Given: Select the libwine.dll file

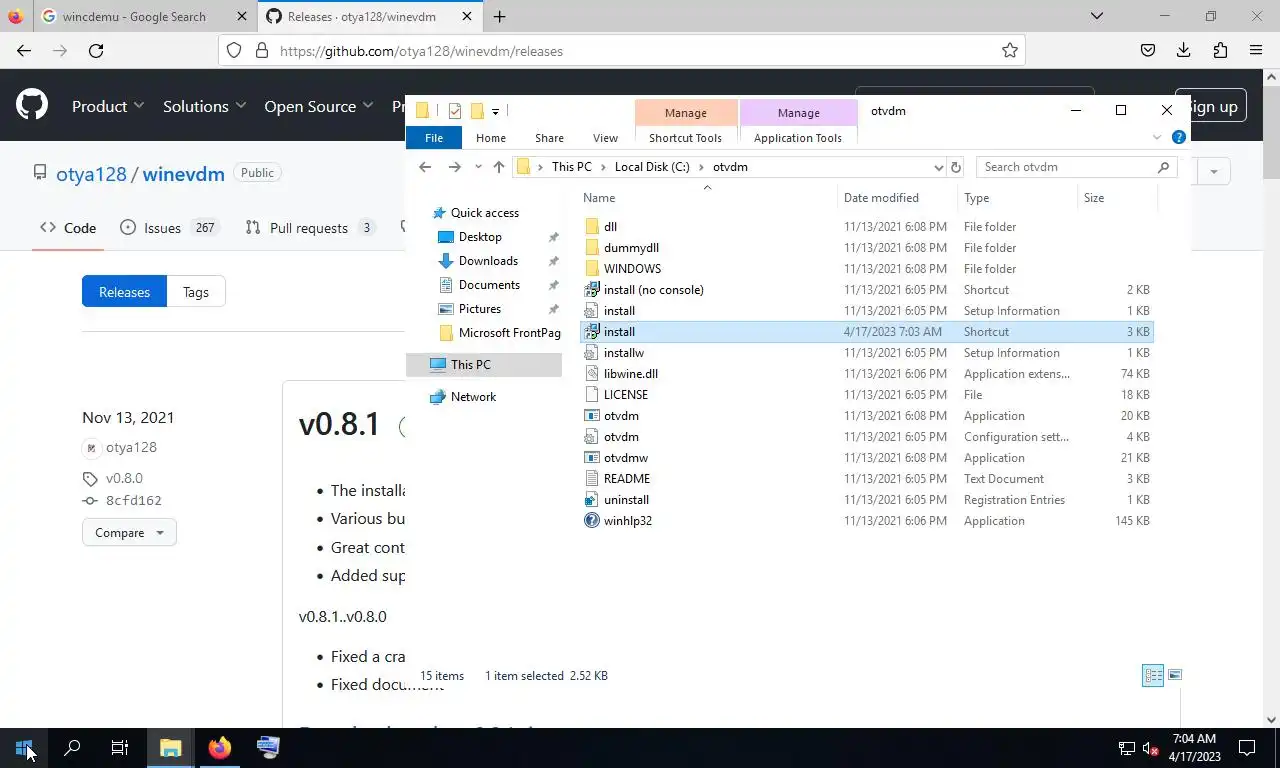Looking at the screenshot, I should 630,373.
